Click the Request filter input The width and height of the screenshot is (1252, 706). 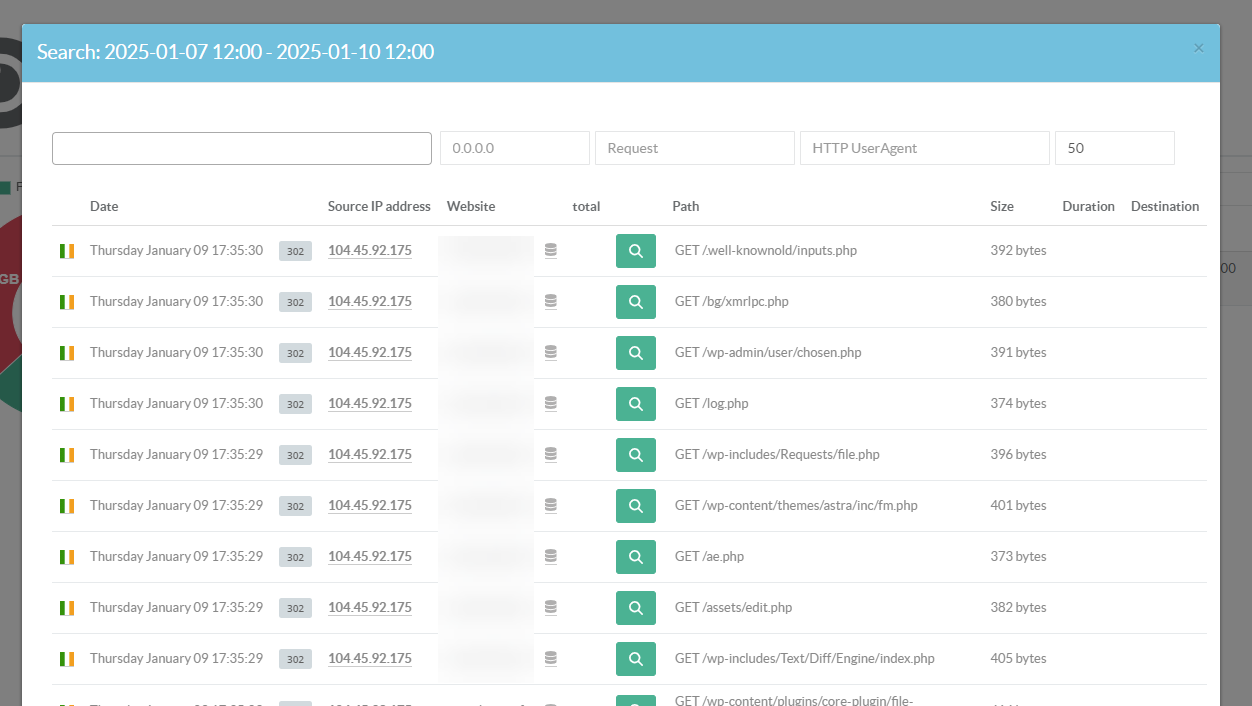694,148
